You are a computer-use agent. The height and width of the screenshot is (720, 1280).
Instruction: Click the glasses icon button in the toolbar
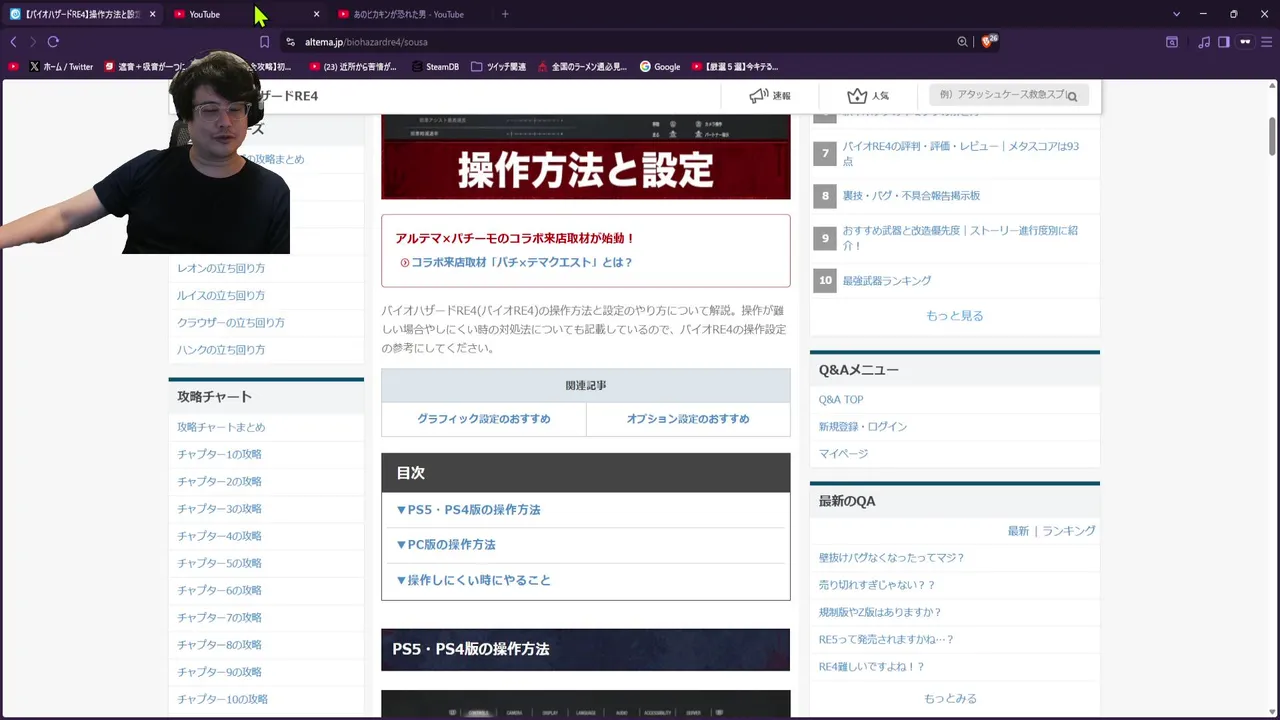point(1245,42)
